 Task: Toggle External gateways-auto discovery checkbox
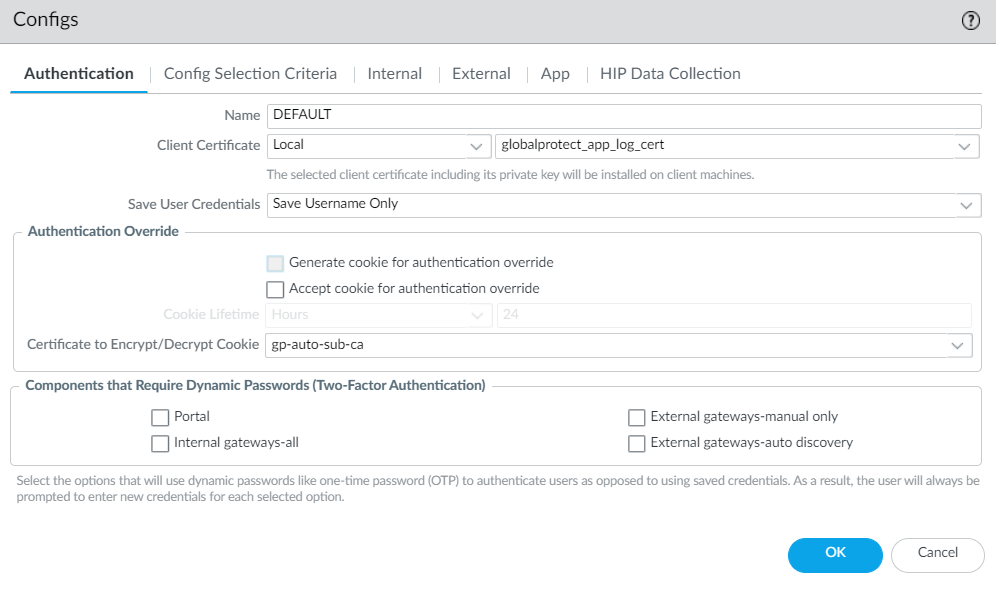(x=636, y=443)
